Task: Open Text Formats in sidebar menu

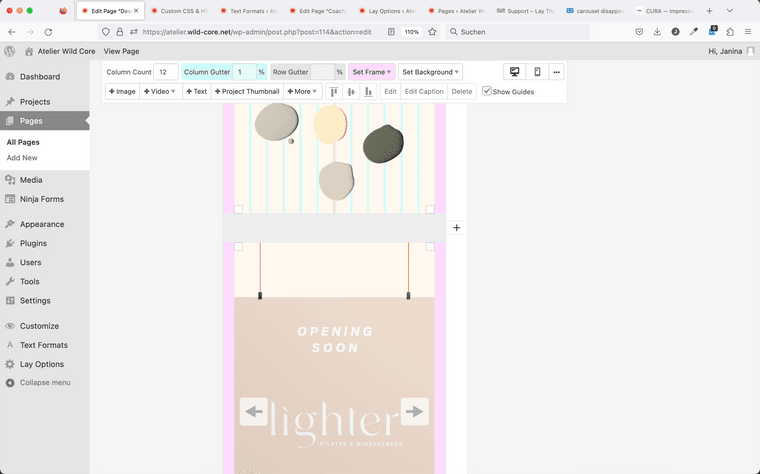Action: point(43,345)
